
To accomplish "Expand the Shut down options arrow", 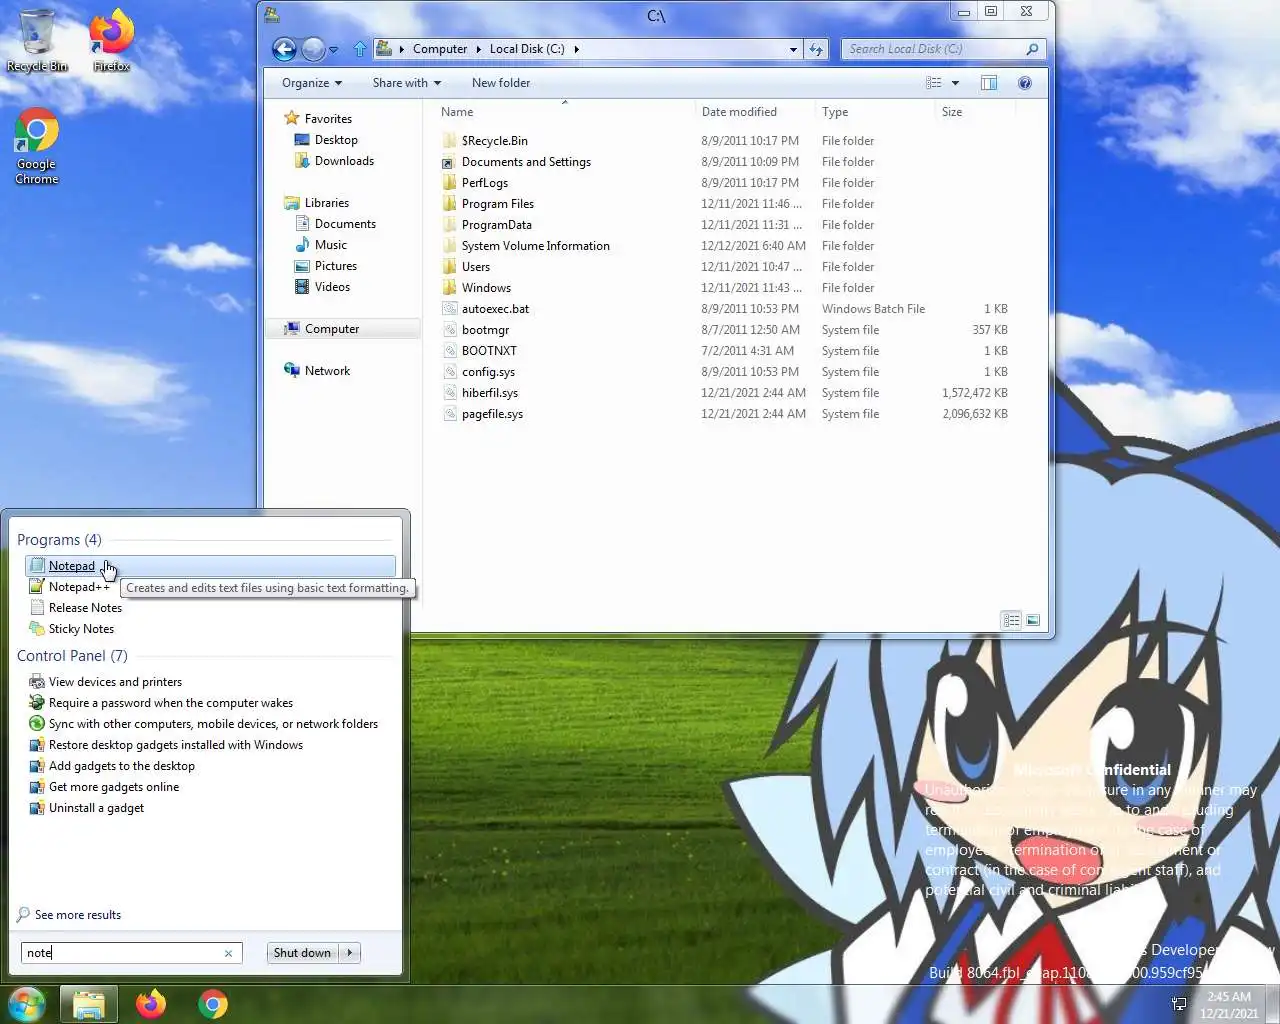I will pos(350,953).
